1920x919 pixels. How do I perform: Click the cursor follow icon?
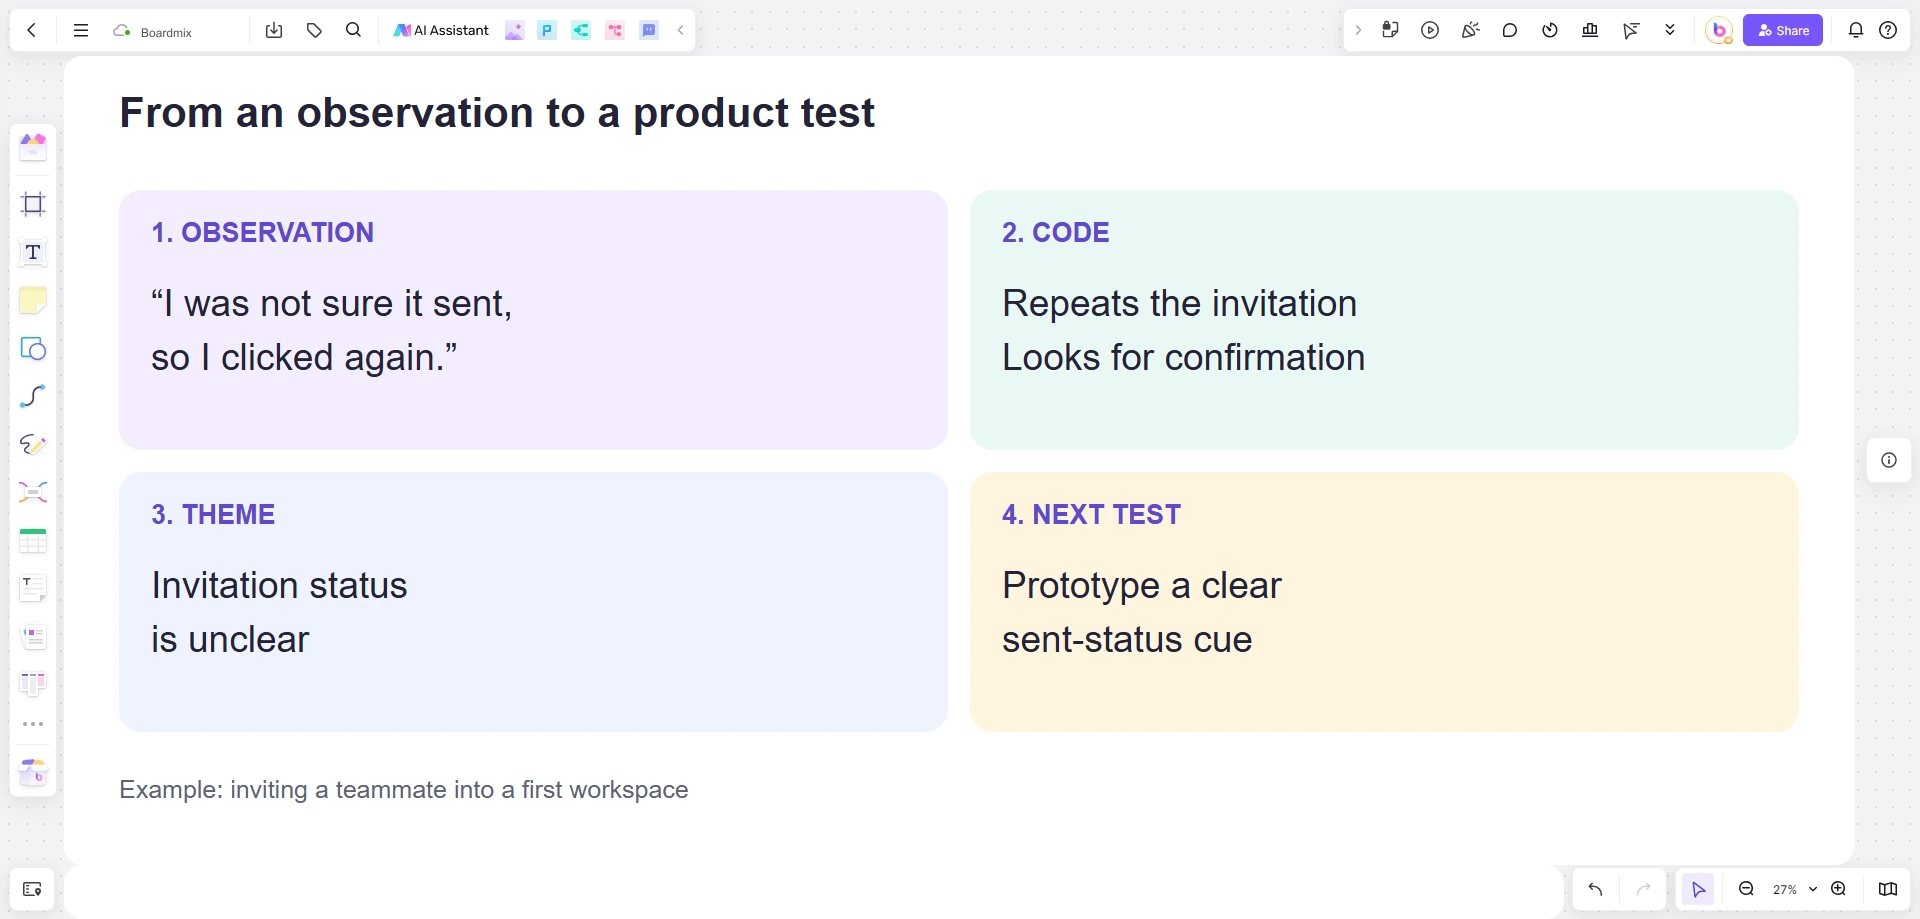coord(1630,30)
